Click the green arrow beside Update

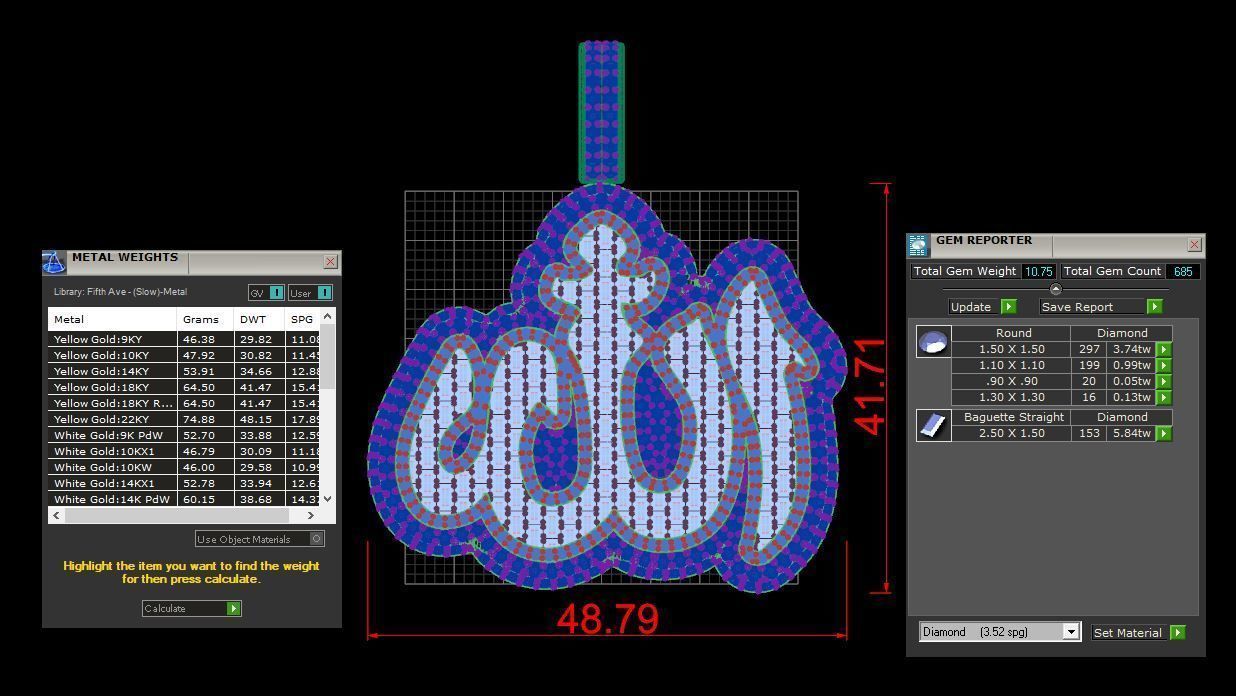tap(1008, 307)
